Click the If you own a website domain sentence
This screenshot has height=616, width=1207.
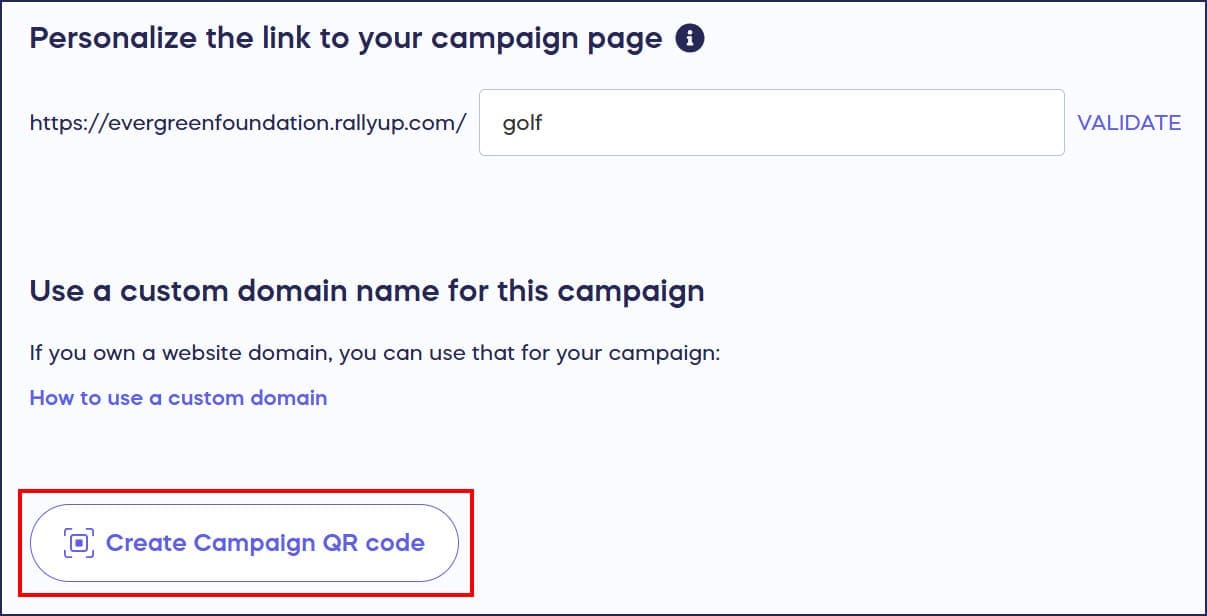pos(374,353)
